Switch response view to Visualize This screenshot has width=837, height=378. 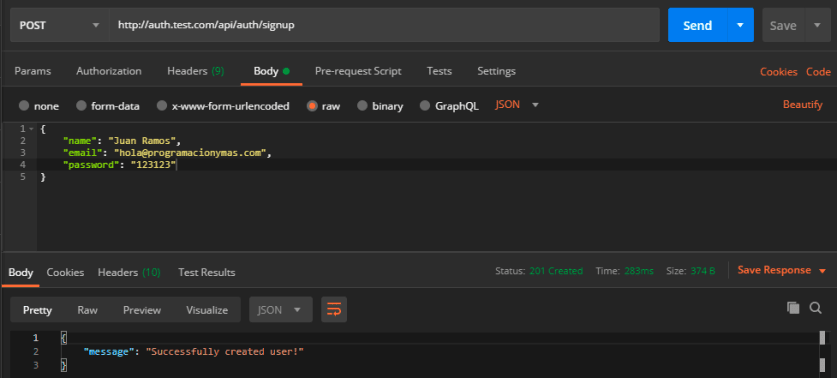pos(207,310)
